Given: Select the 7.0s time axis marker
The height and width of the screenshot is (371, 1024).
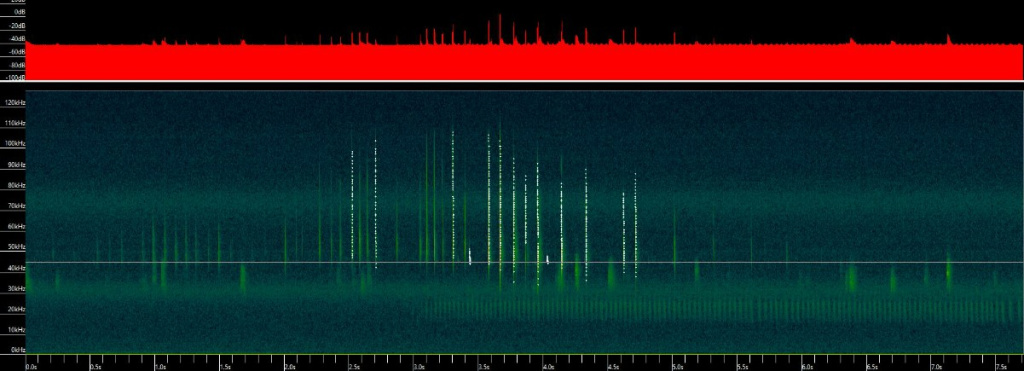Looking at the screenshot, I should (936, 367).
